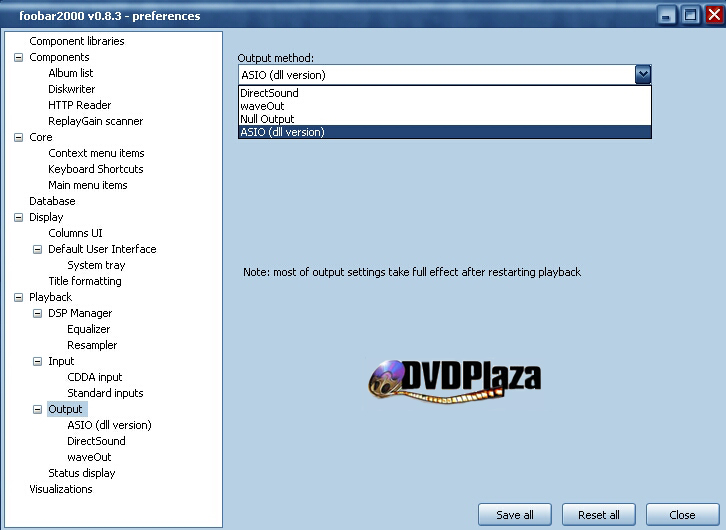The width and height of the screenshot is (726, 530).
Task: Go to Columns UI preferences page
Action: tap(75, 233)
